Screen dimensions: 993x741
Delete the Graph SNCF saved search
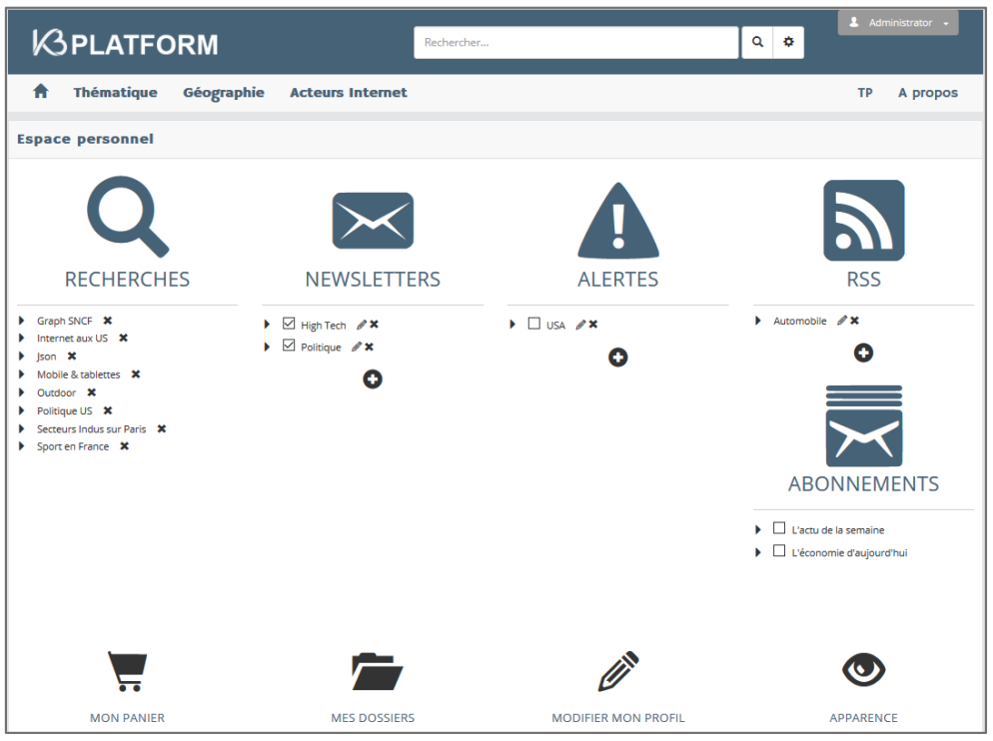click(x=108, y=321)
